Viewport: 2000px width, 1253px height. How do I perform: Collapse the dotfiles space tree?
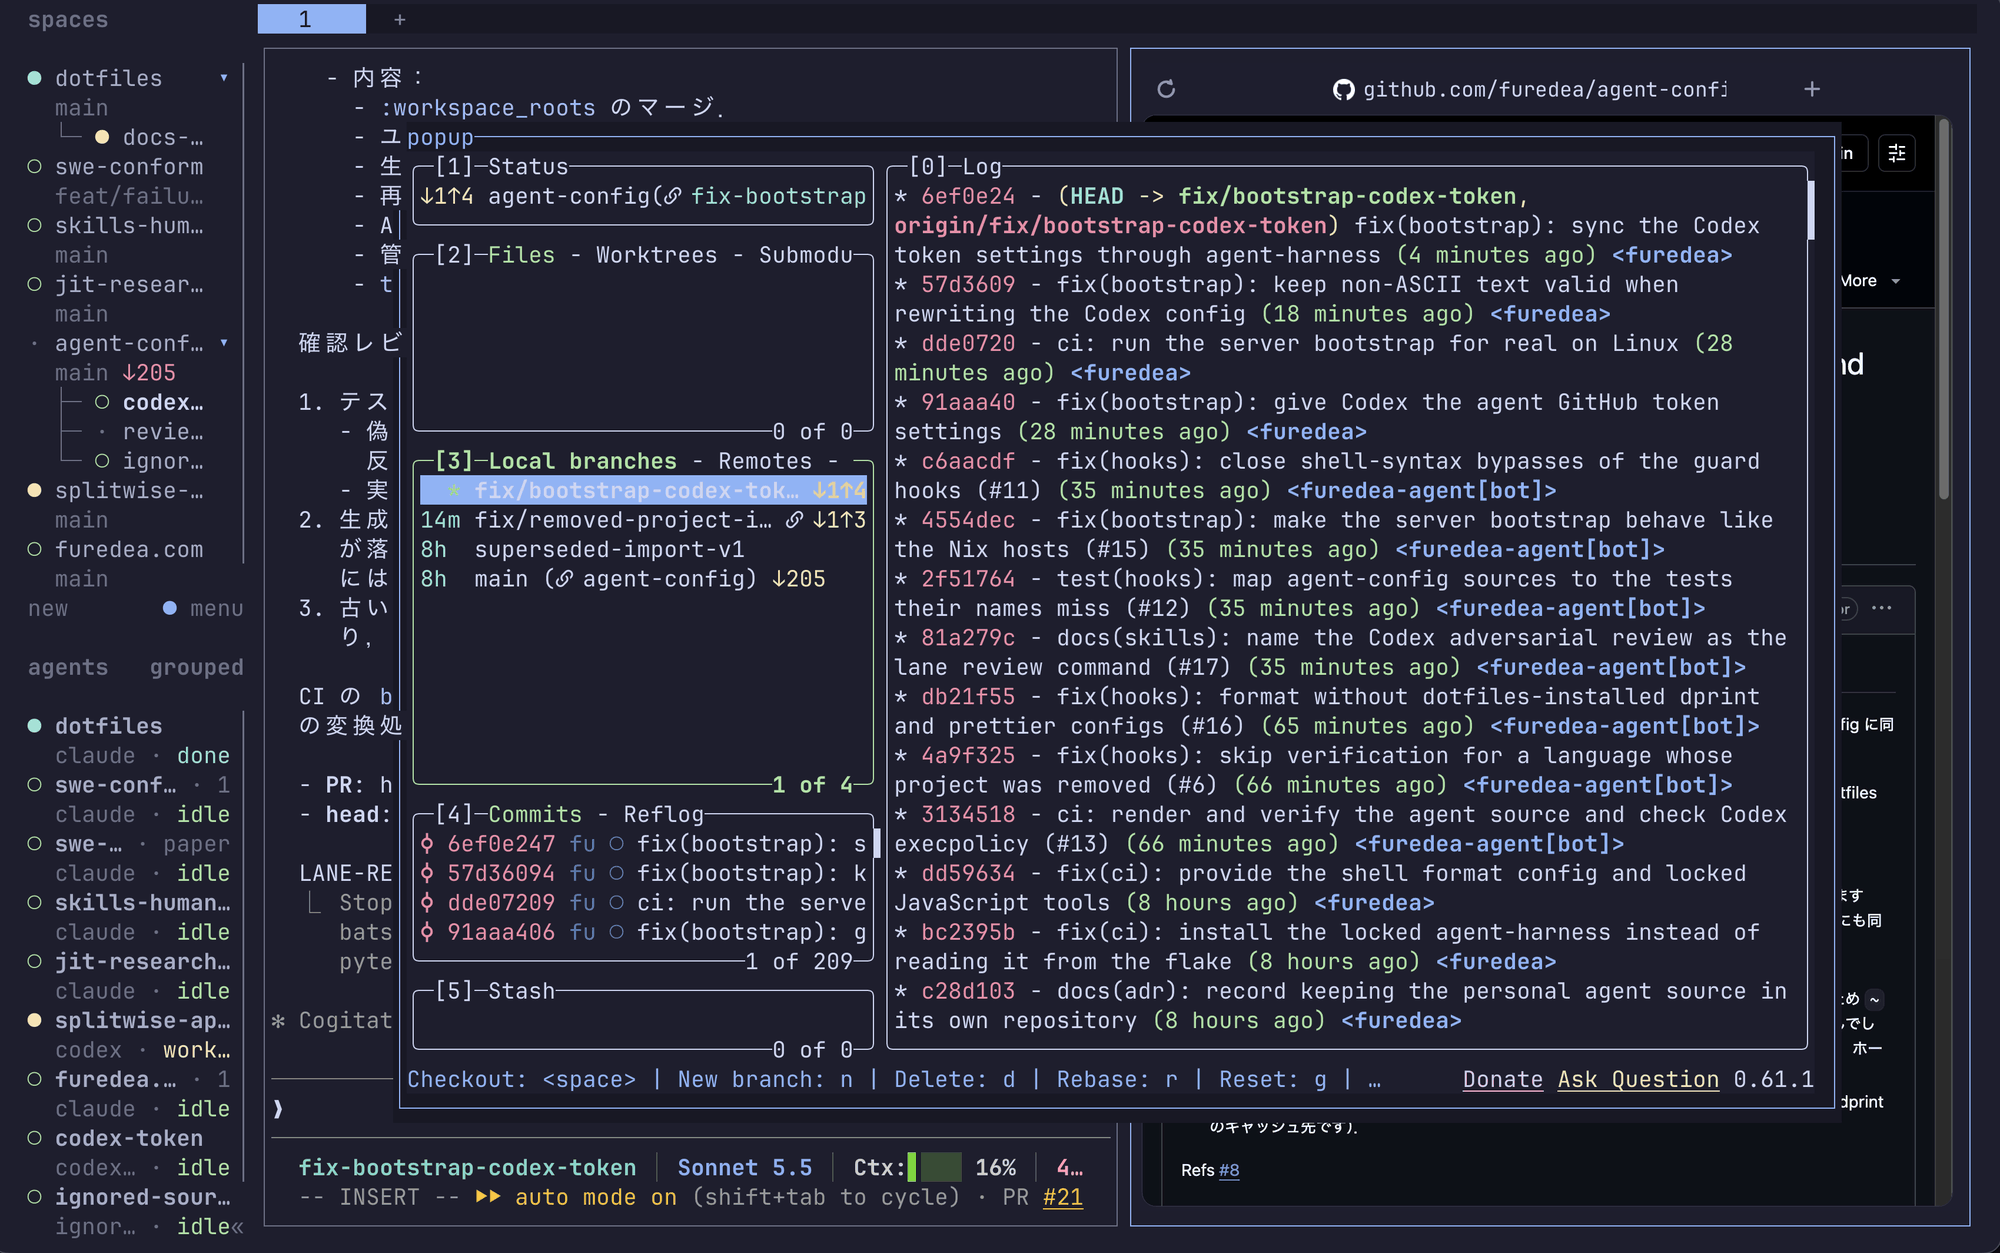click(x=224, y=78)
